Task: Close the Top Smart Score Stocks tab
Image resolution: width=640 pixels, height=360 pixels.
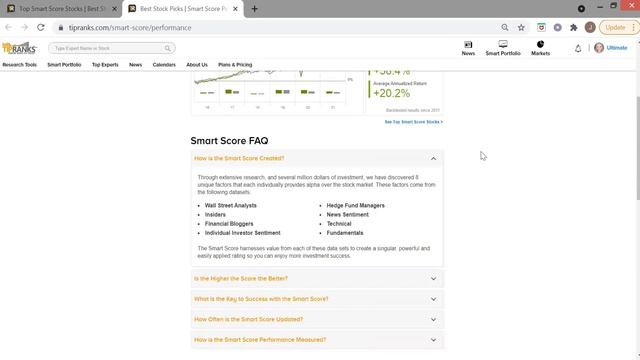Action: coord(115,9)
